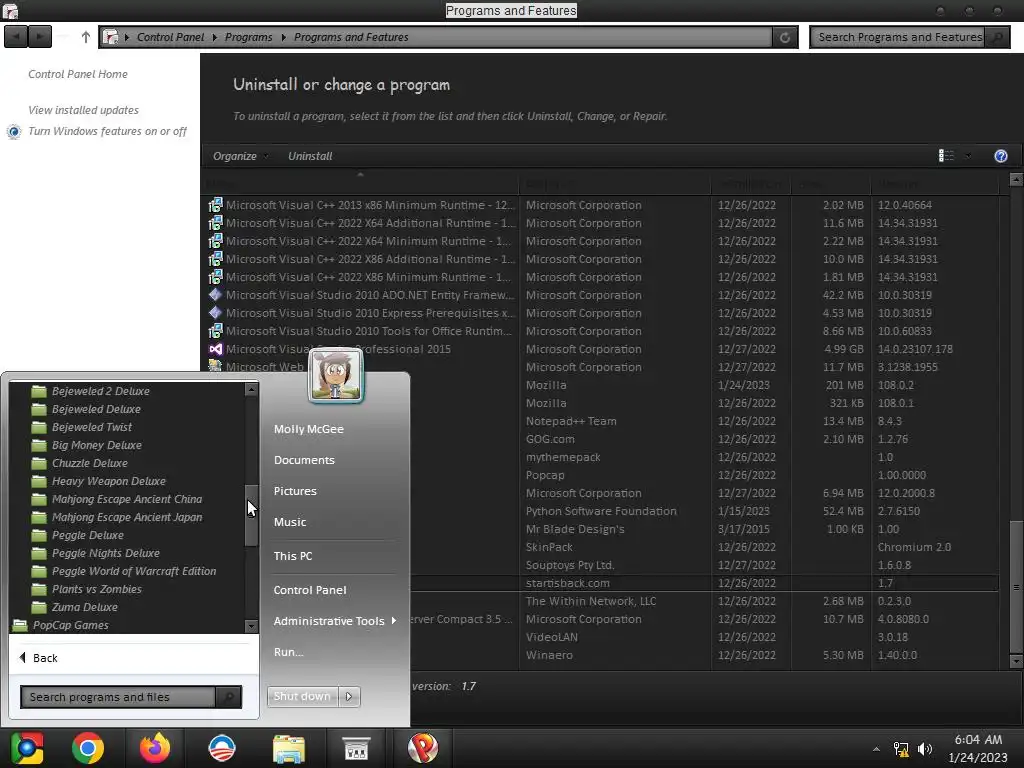
Task: Open Pictures from Start menu
Action: (x=295, y=491)
